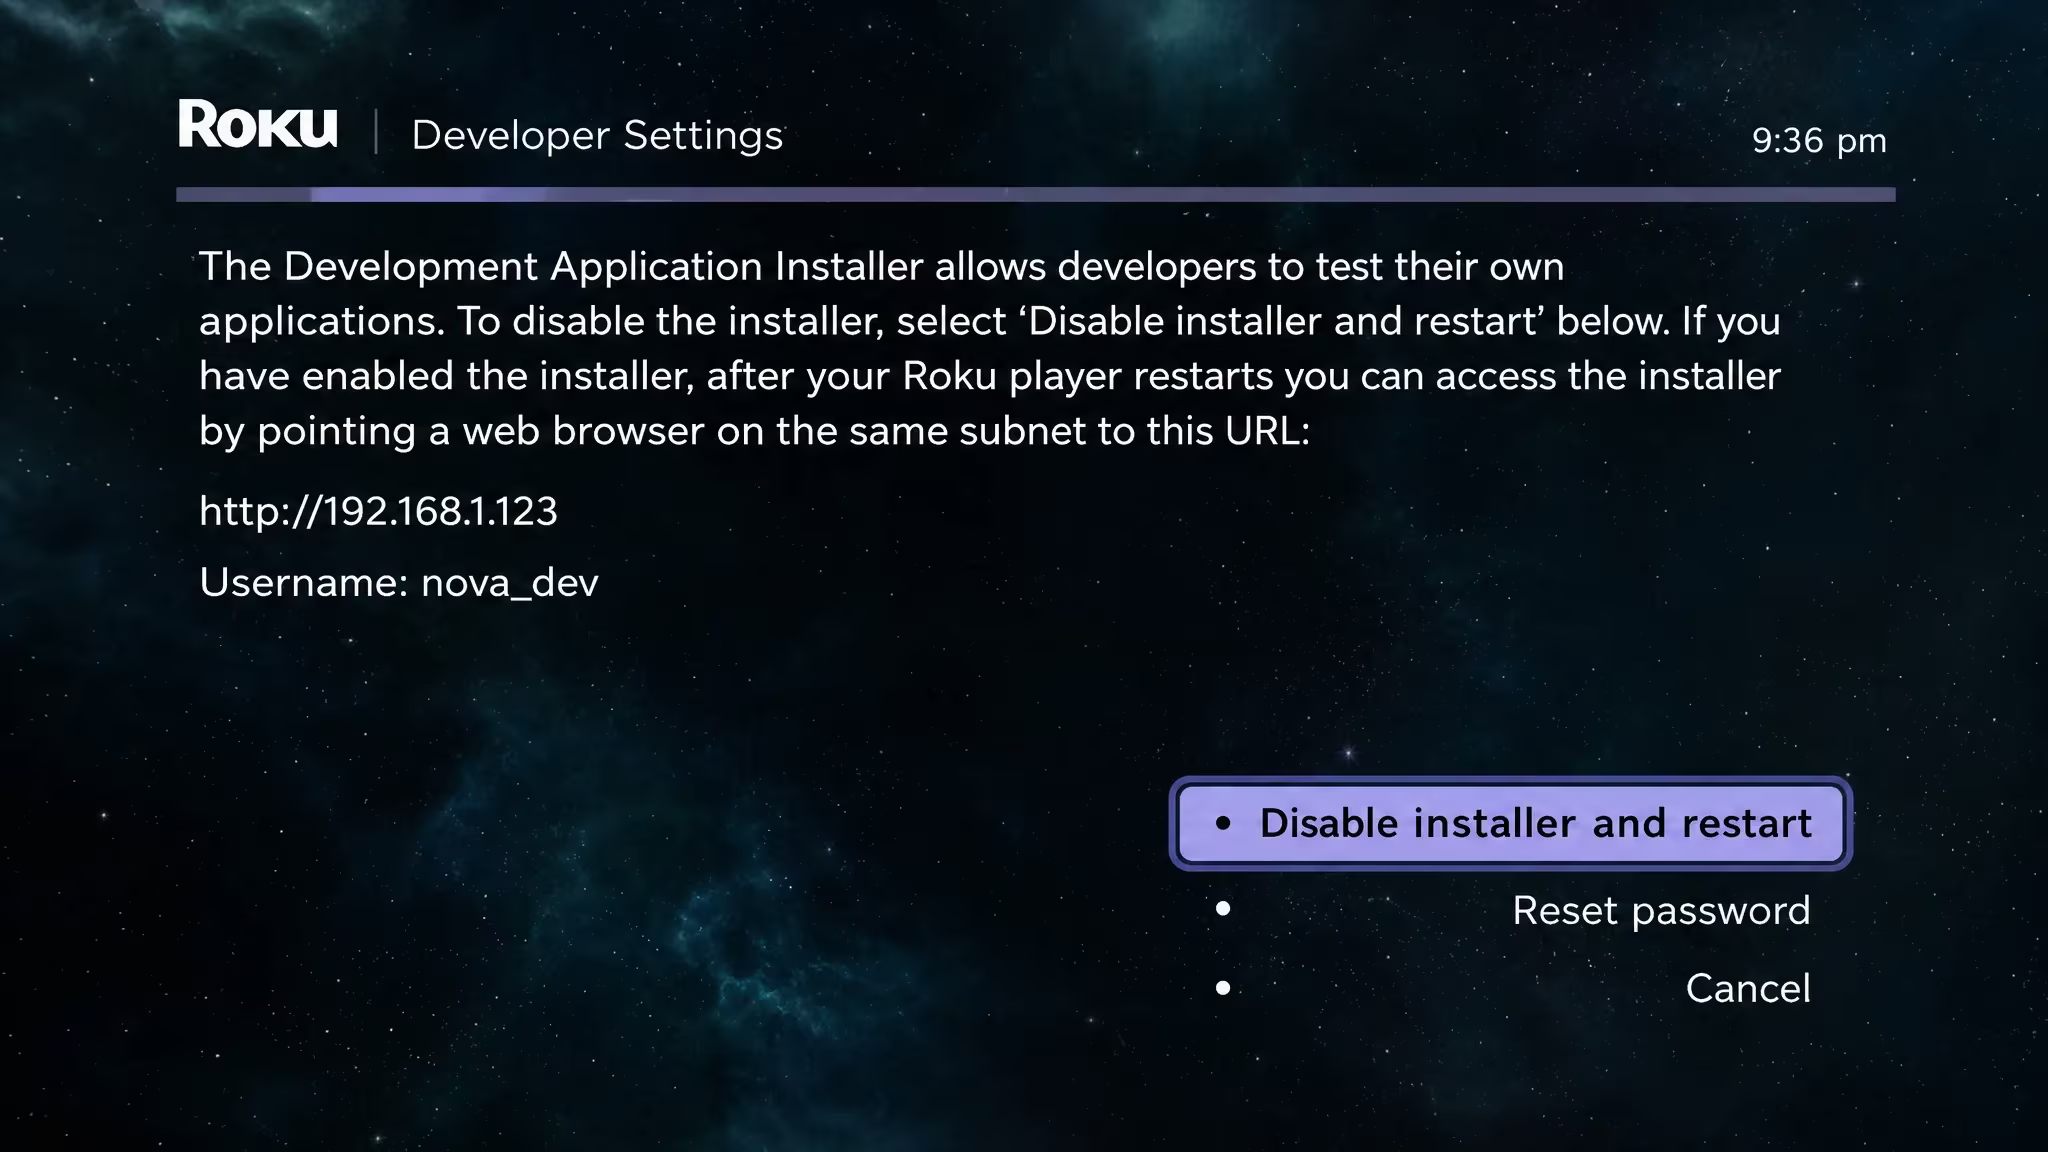Click the Username: nova_dev line
This screenshot has width=2048, height=1152.
pyautogui.click(x=399, y=582)
